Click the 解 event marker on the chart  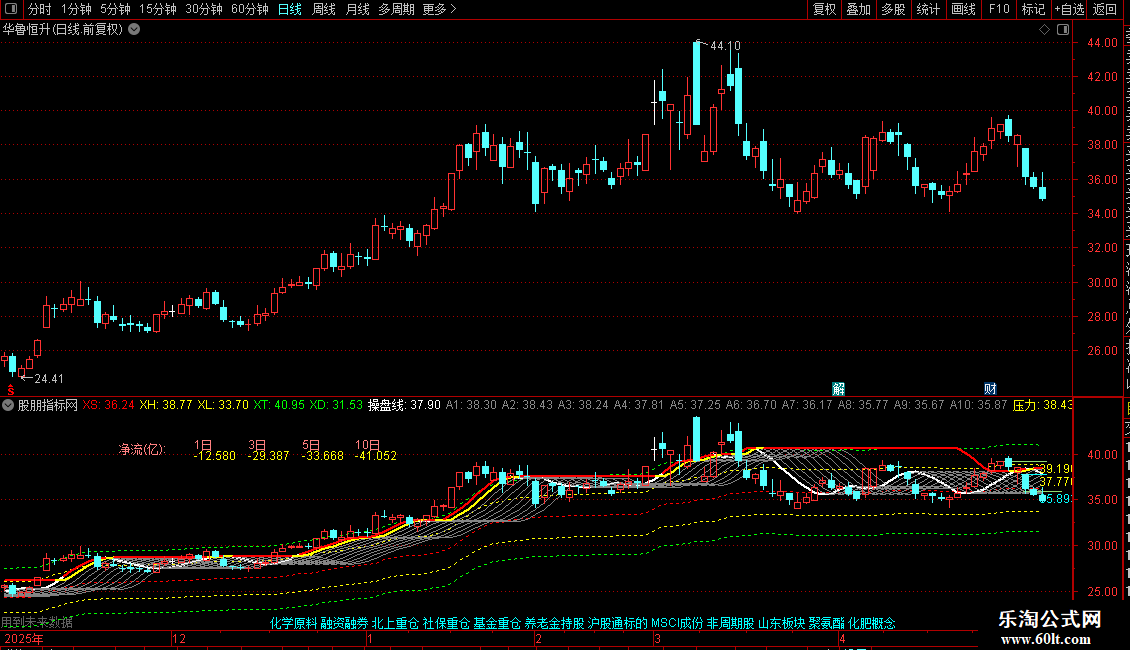pyautogui.click(x=838, y=388)
